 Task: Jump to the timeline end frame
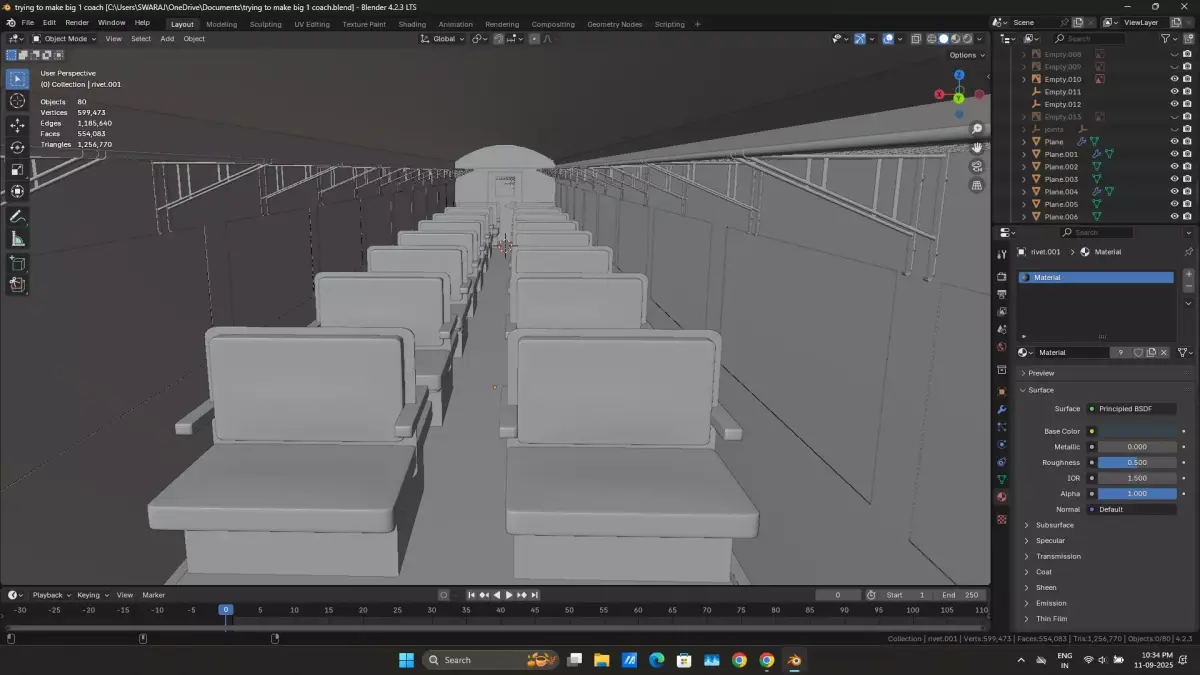(535, 595)
